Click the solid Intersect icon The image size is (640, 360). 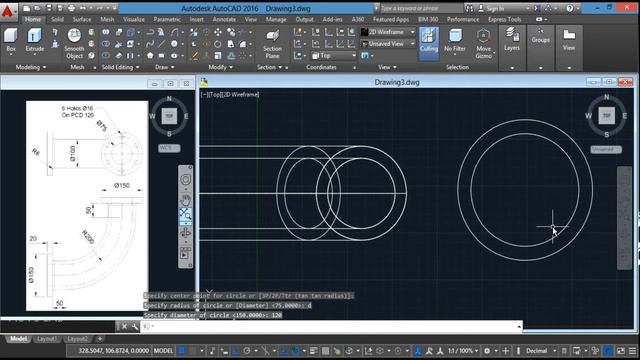tap(106, 56)
